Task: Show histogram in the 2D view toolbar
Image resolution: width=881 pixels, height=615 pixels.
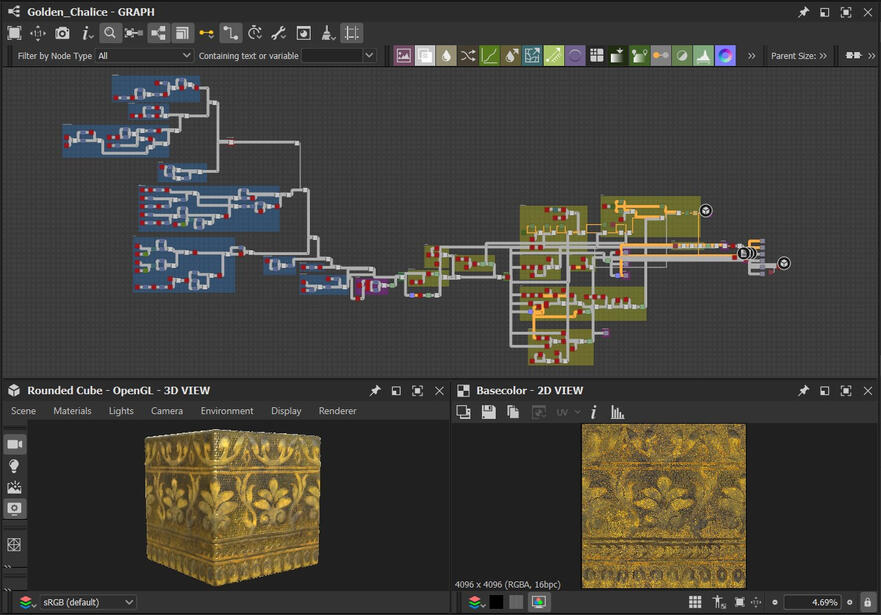Action: [617, 412]
